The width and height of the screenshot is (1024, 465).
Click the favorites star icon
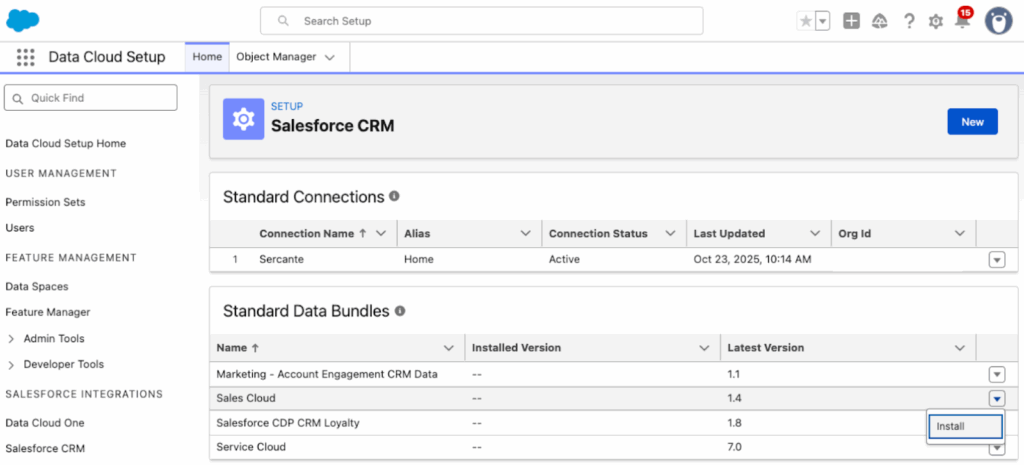click(806, 21)
